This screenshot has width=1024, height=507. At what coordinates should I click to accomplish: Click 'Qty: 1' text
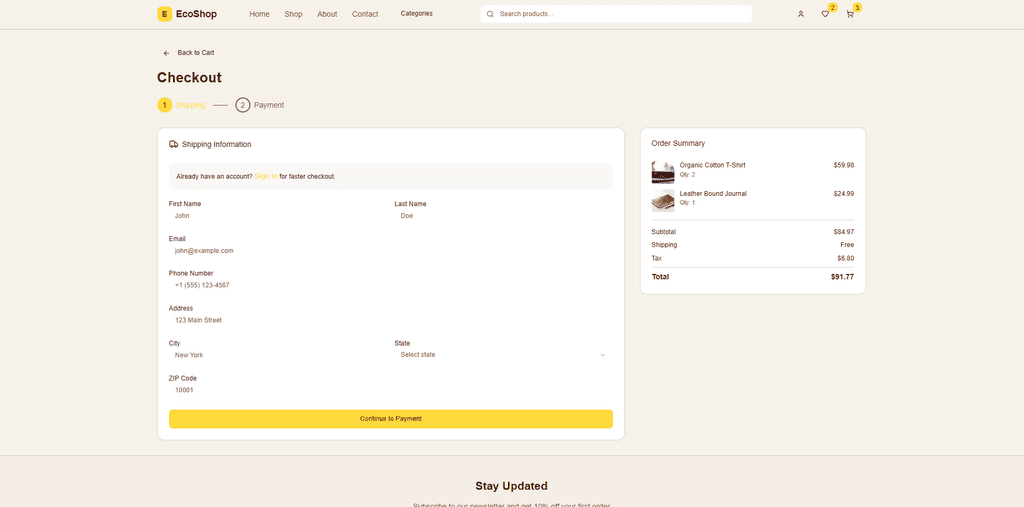click(688, 203)
